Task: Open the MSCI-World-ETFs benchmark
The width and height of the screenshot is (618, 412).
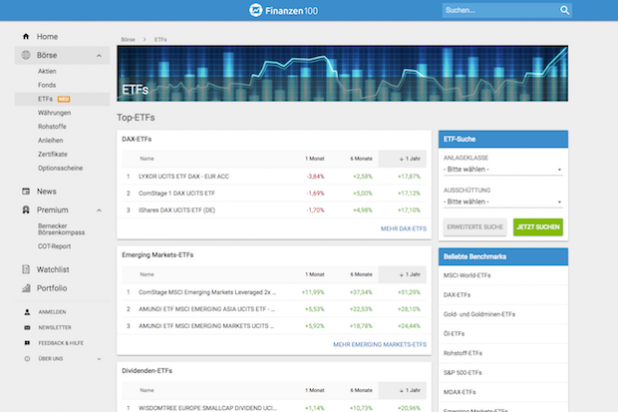Action: click(x=503, y=275)
